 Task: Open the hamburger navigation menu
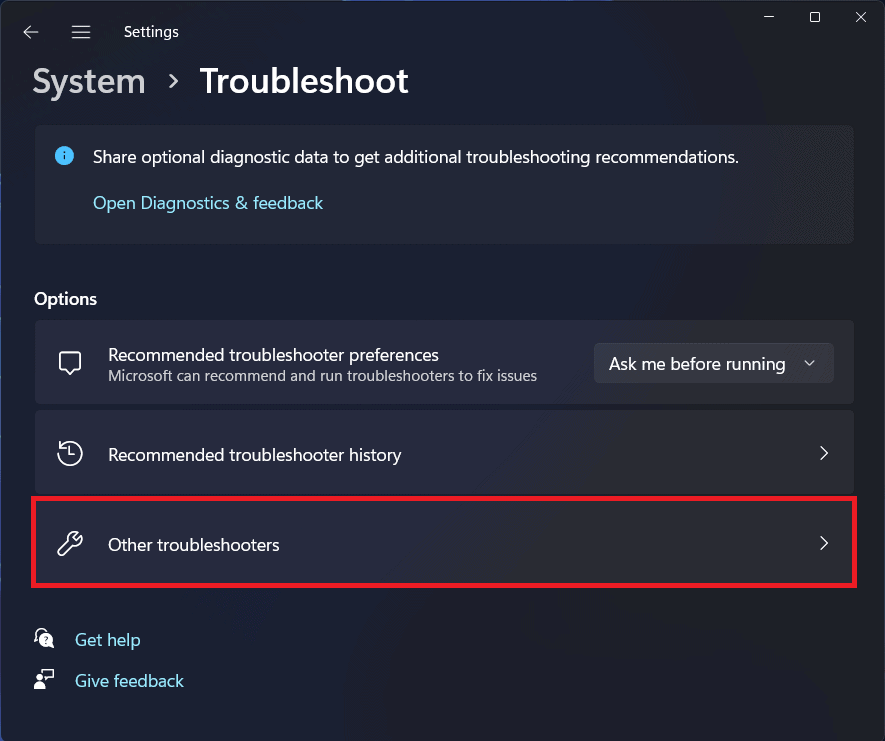point(81,32)
